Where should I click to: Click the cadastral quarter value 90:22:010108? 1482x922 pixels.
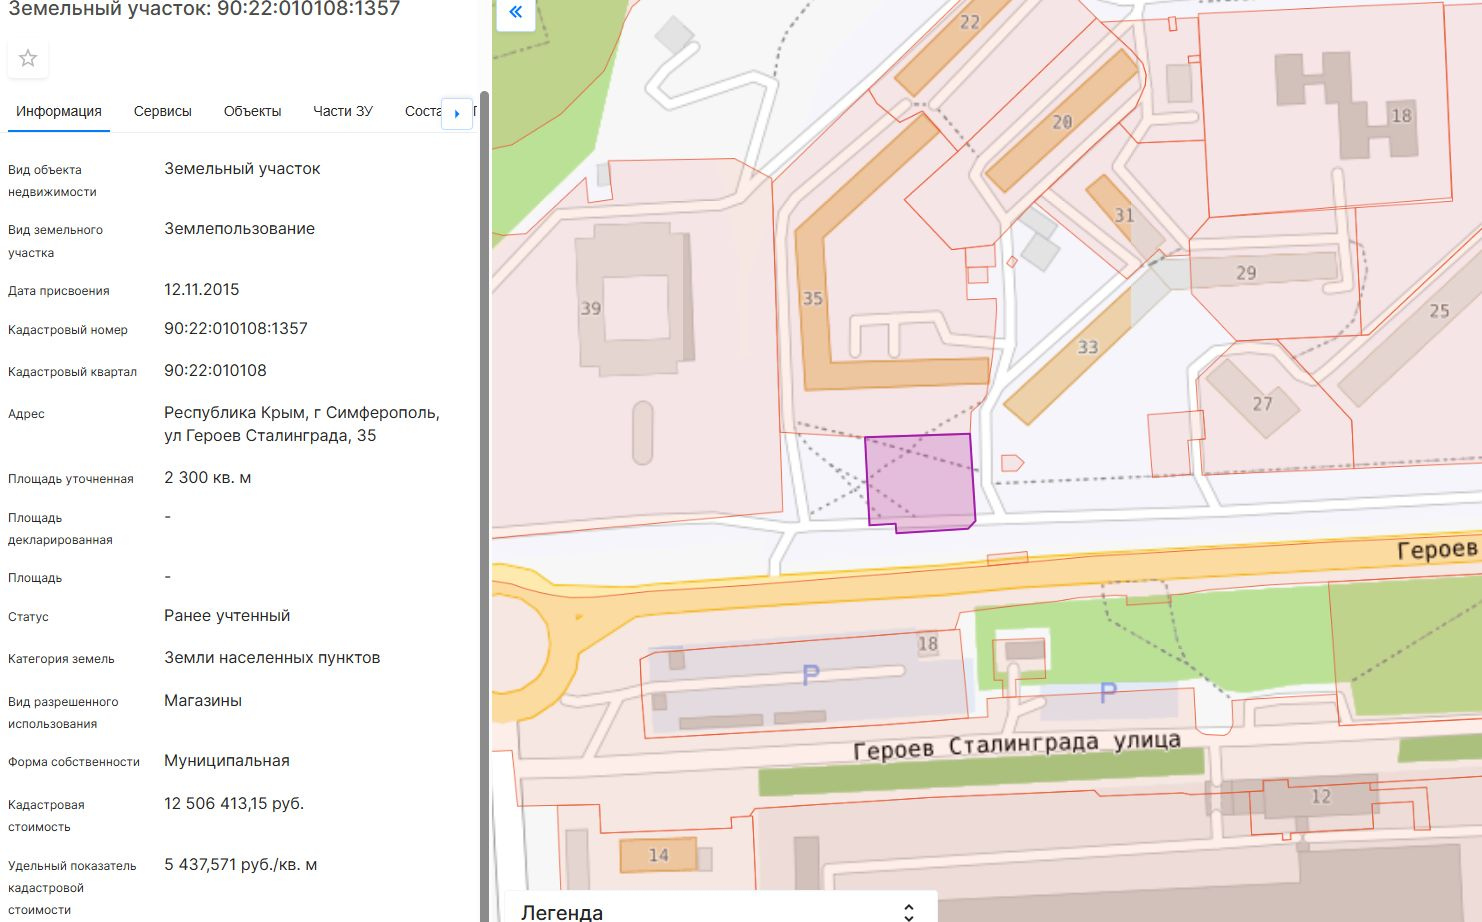tap(215, 371)
